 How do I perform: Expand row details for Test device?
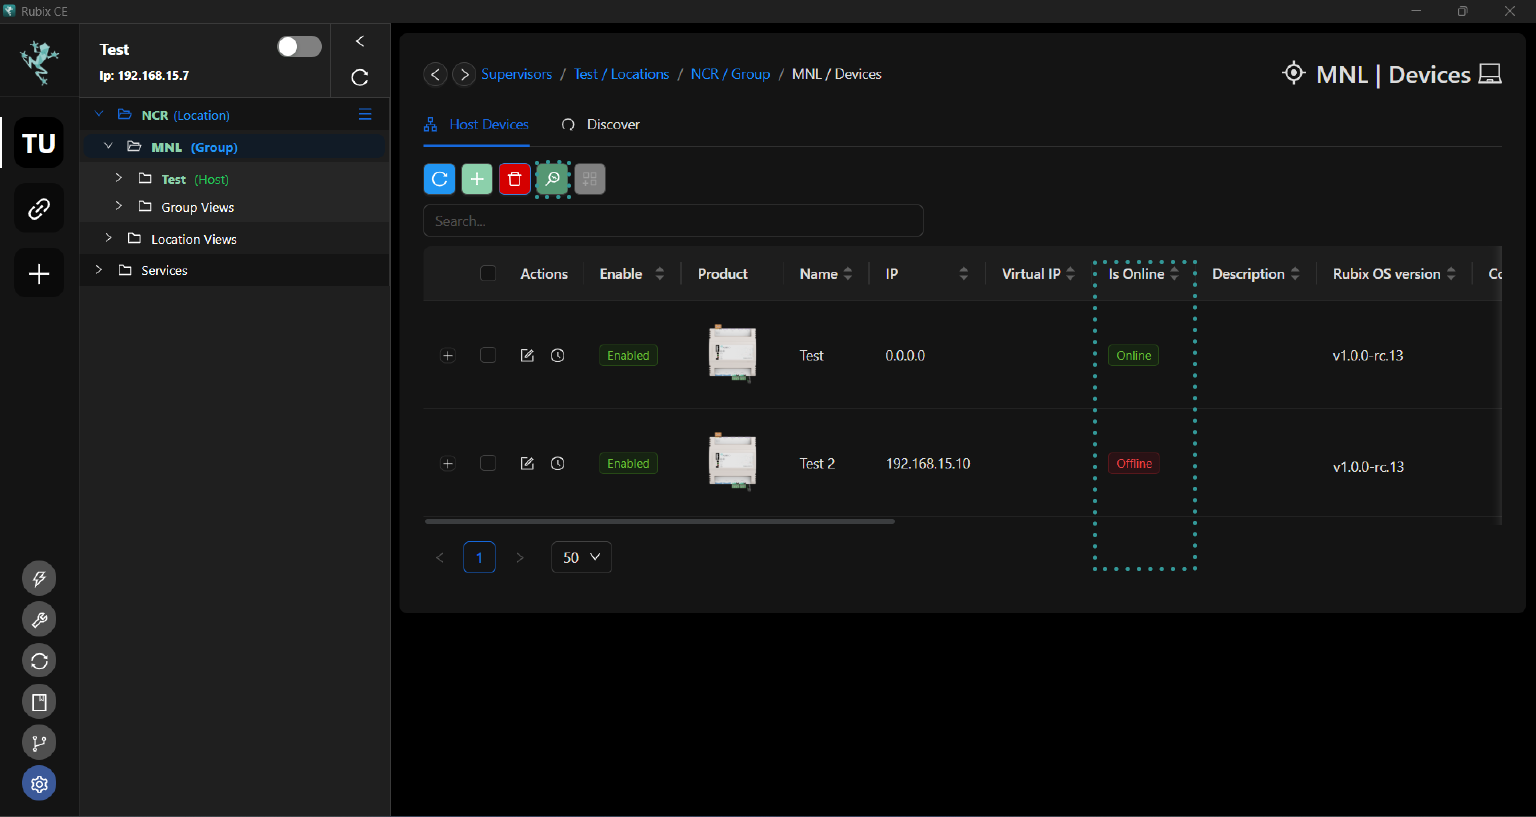point(448,355)
